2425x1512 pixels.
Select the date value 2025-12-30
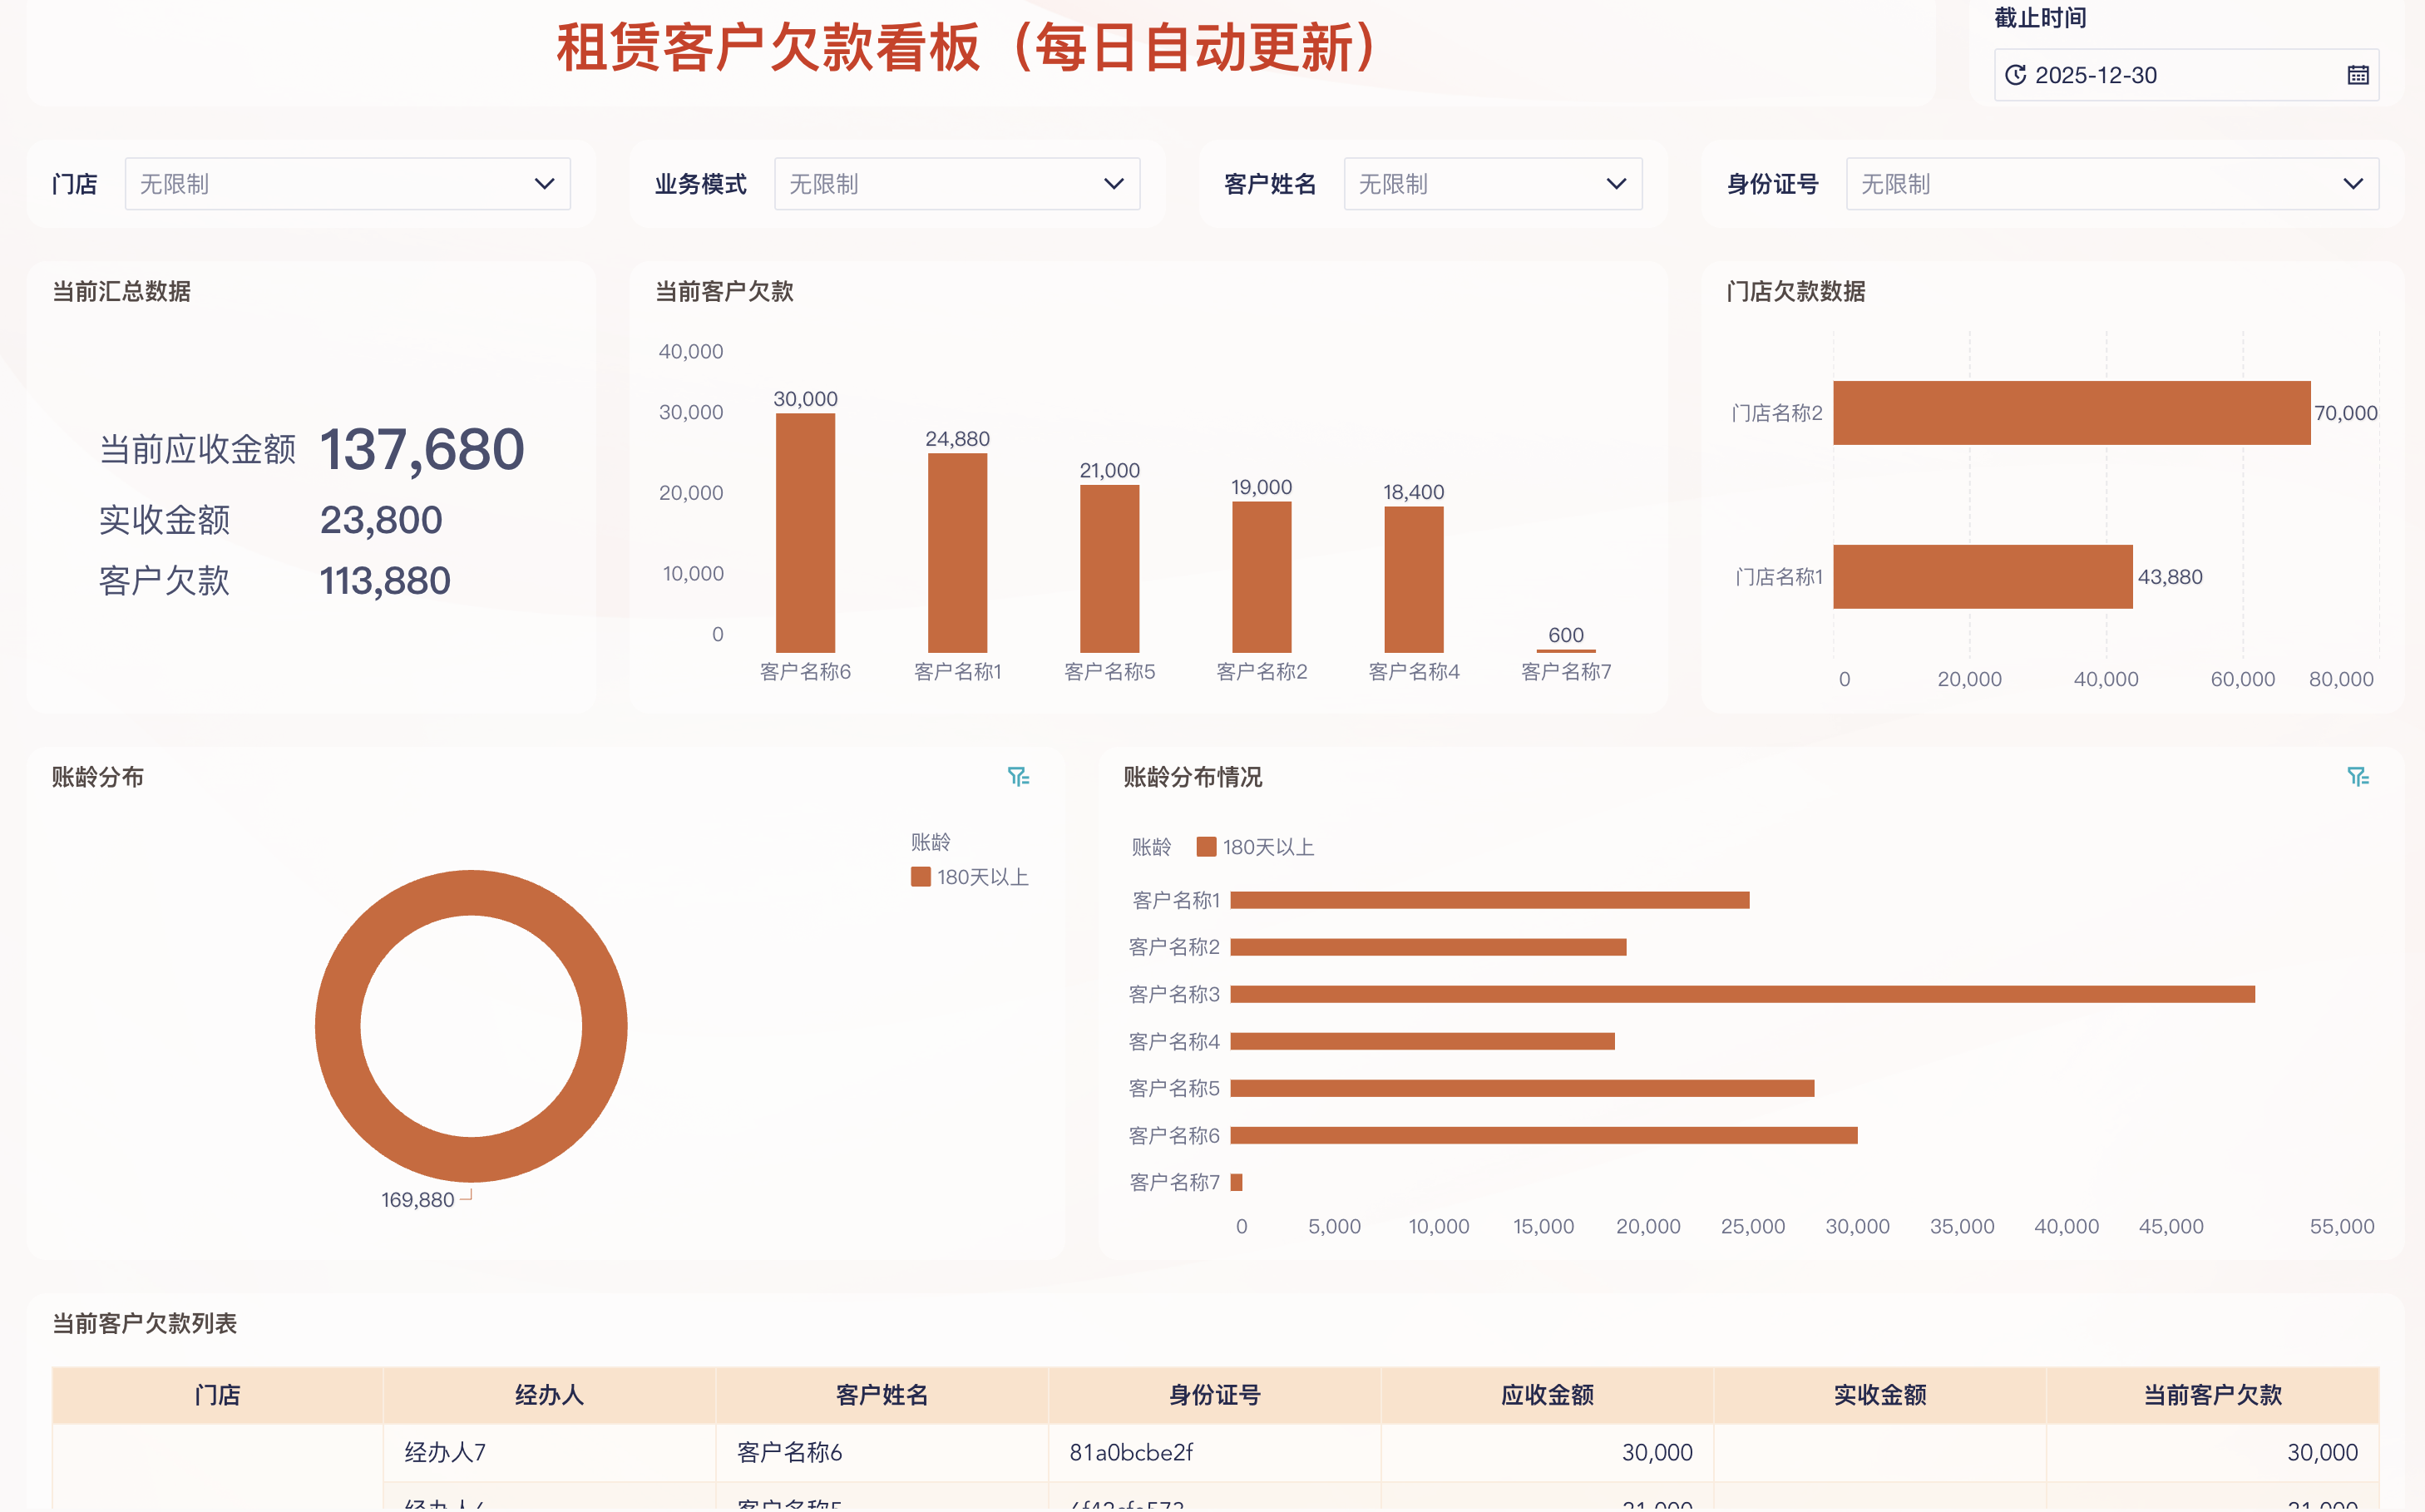point(2098,74)
